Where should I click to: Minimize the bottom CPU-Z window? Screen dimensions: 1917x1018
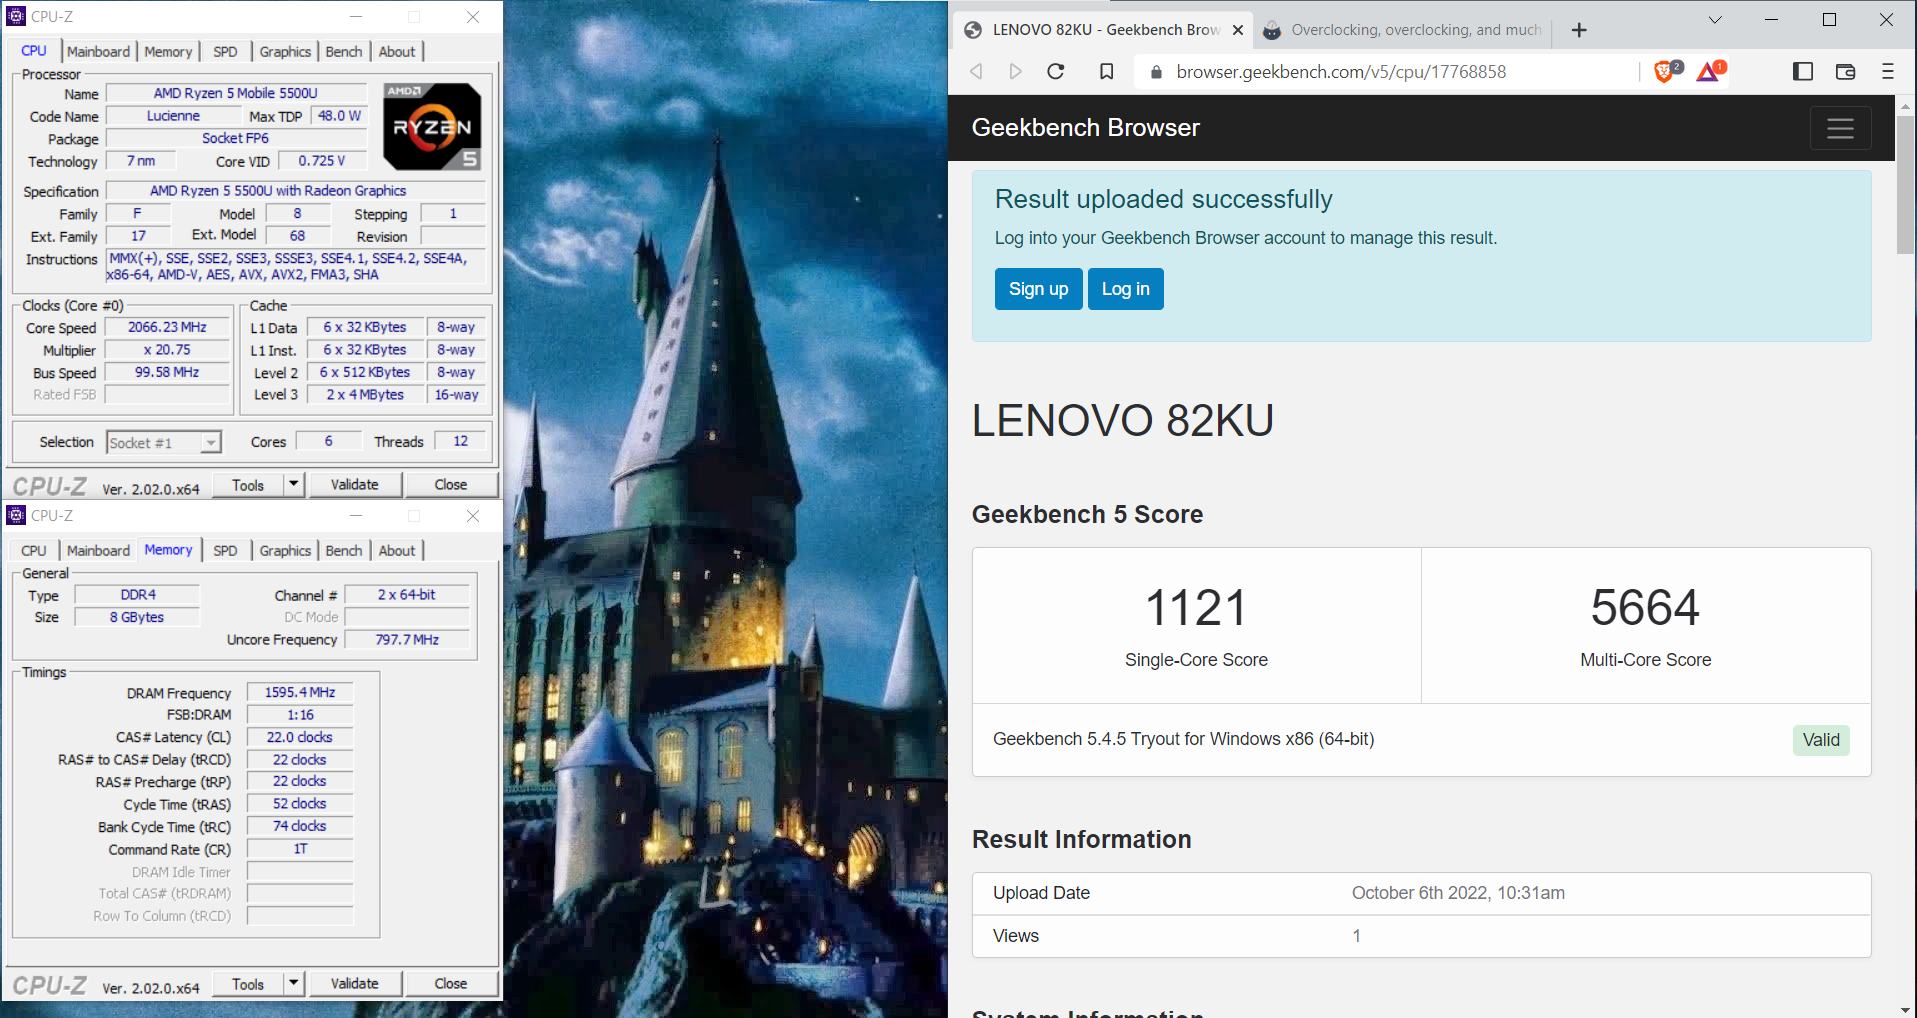[x=356, y=516]
